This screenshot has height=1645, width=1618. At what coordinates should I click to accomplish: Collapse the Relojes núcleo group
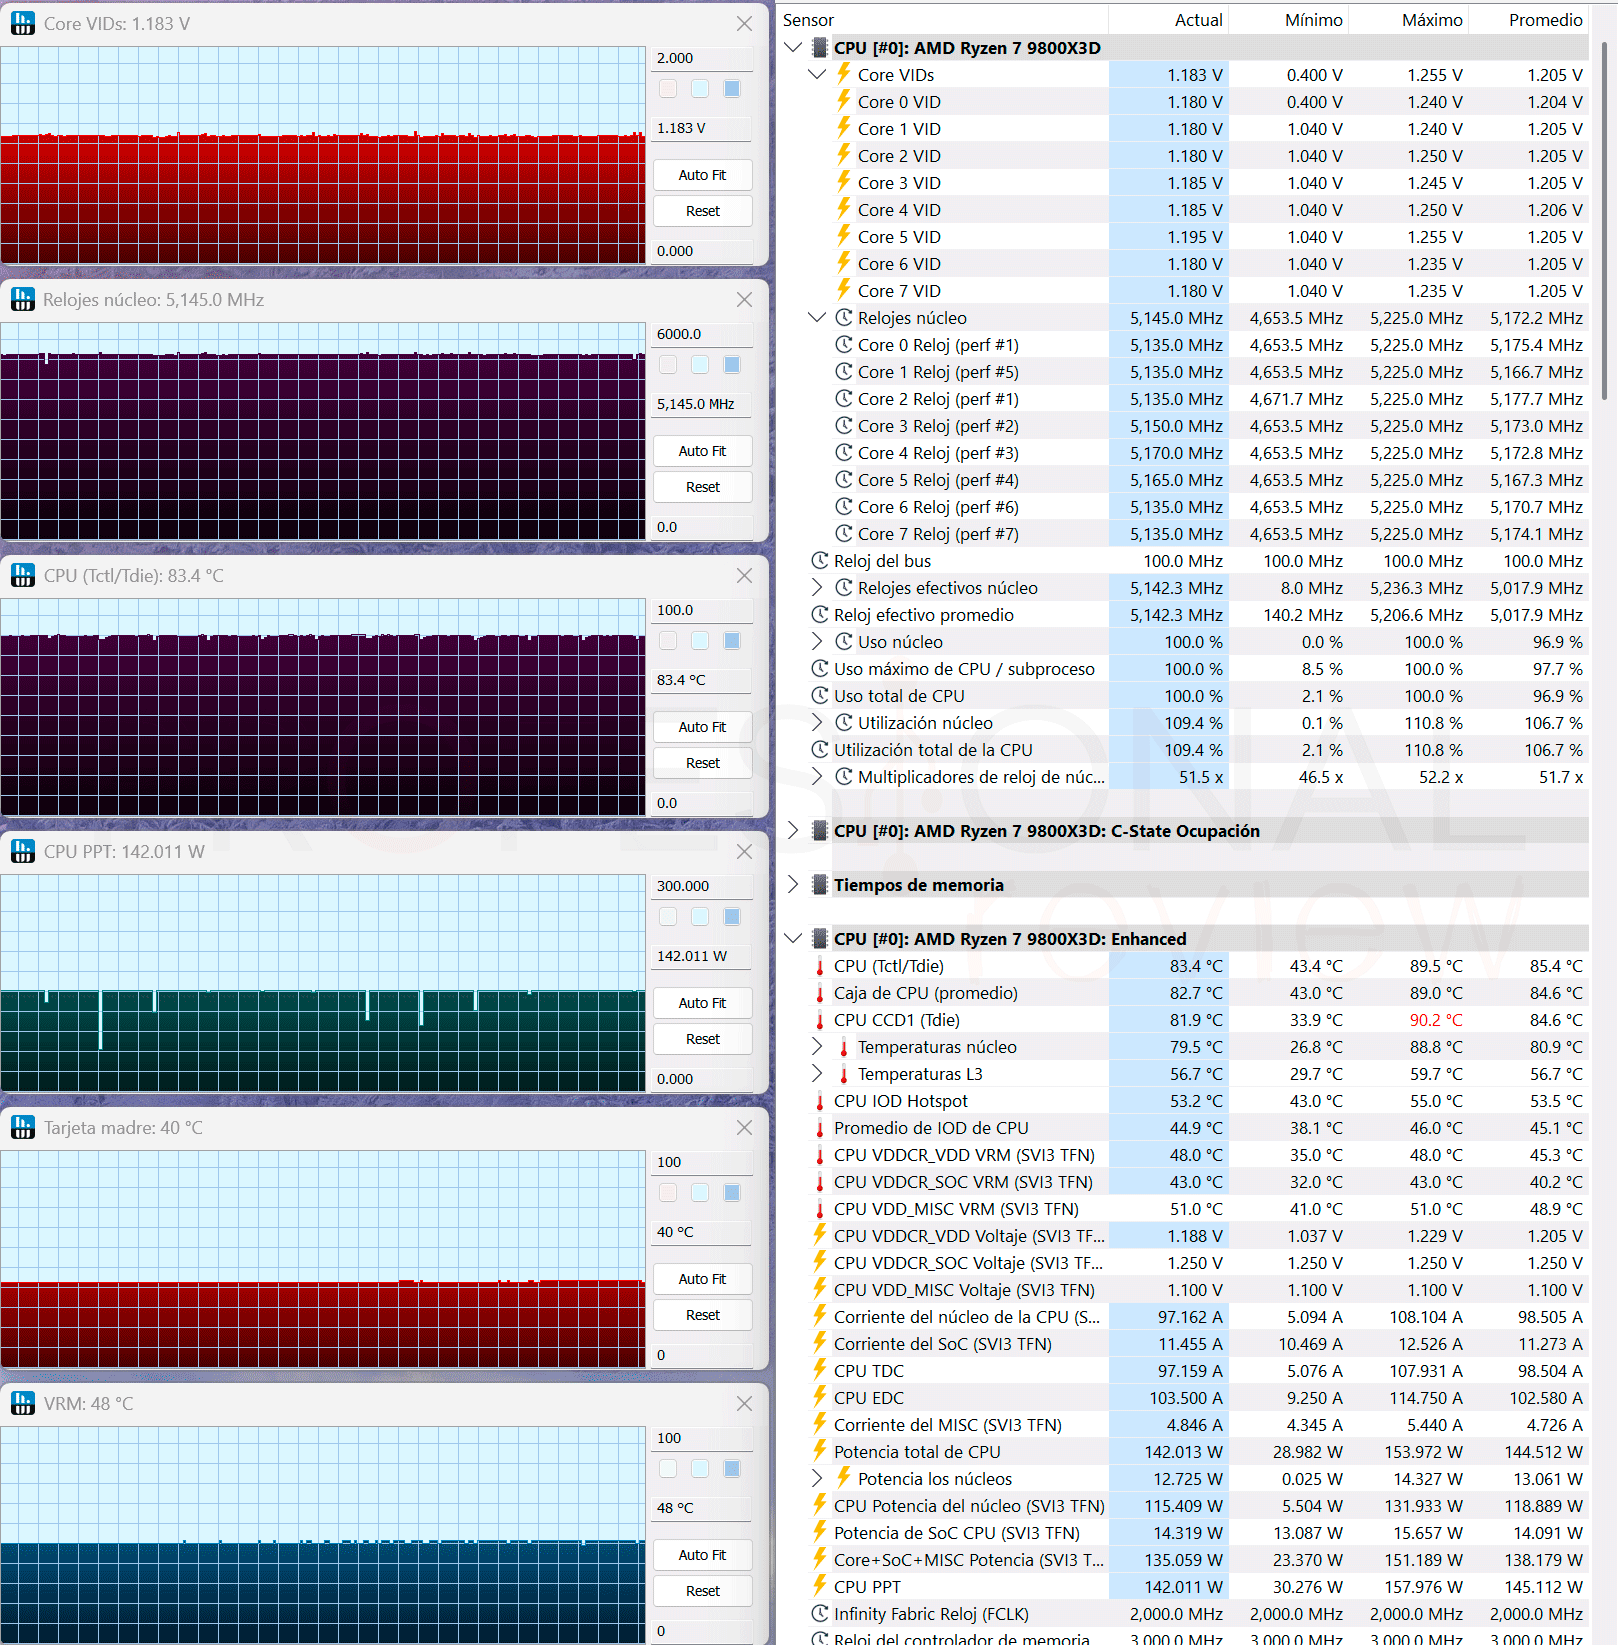tap(817, 317)
